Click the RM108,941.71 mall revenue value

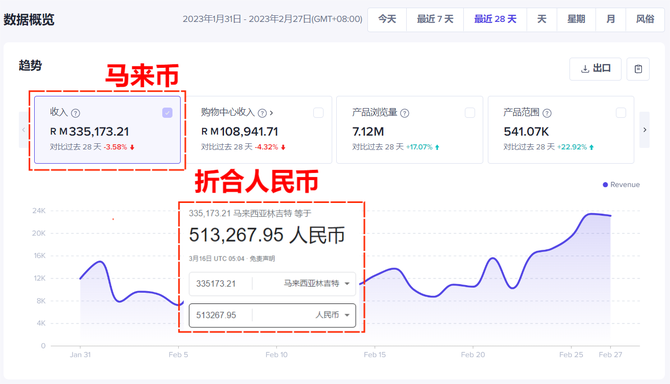[240, 132]
